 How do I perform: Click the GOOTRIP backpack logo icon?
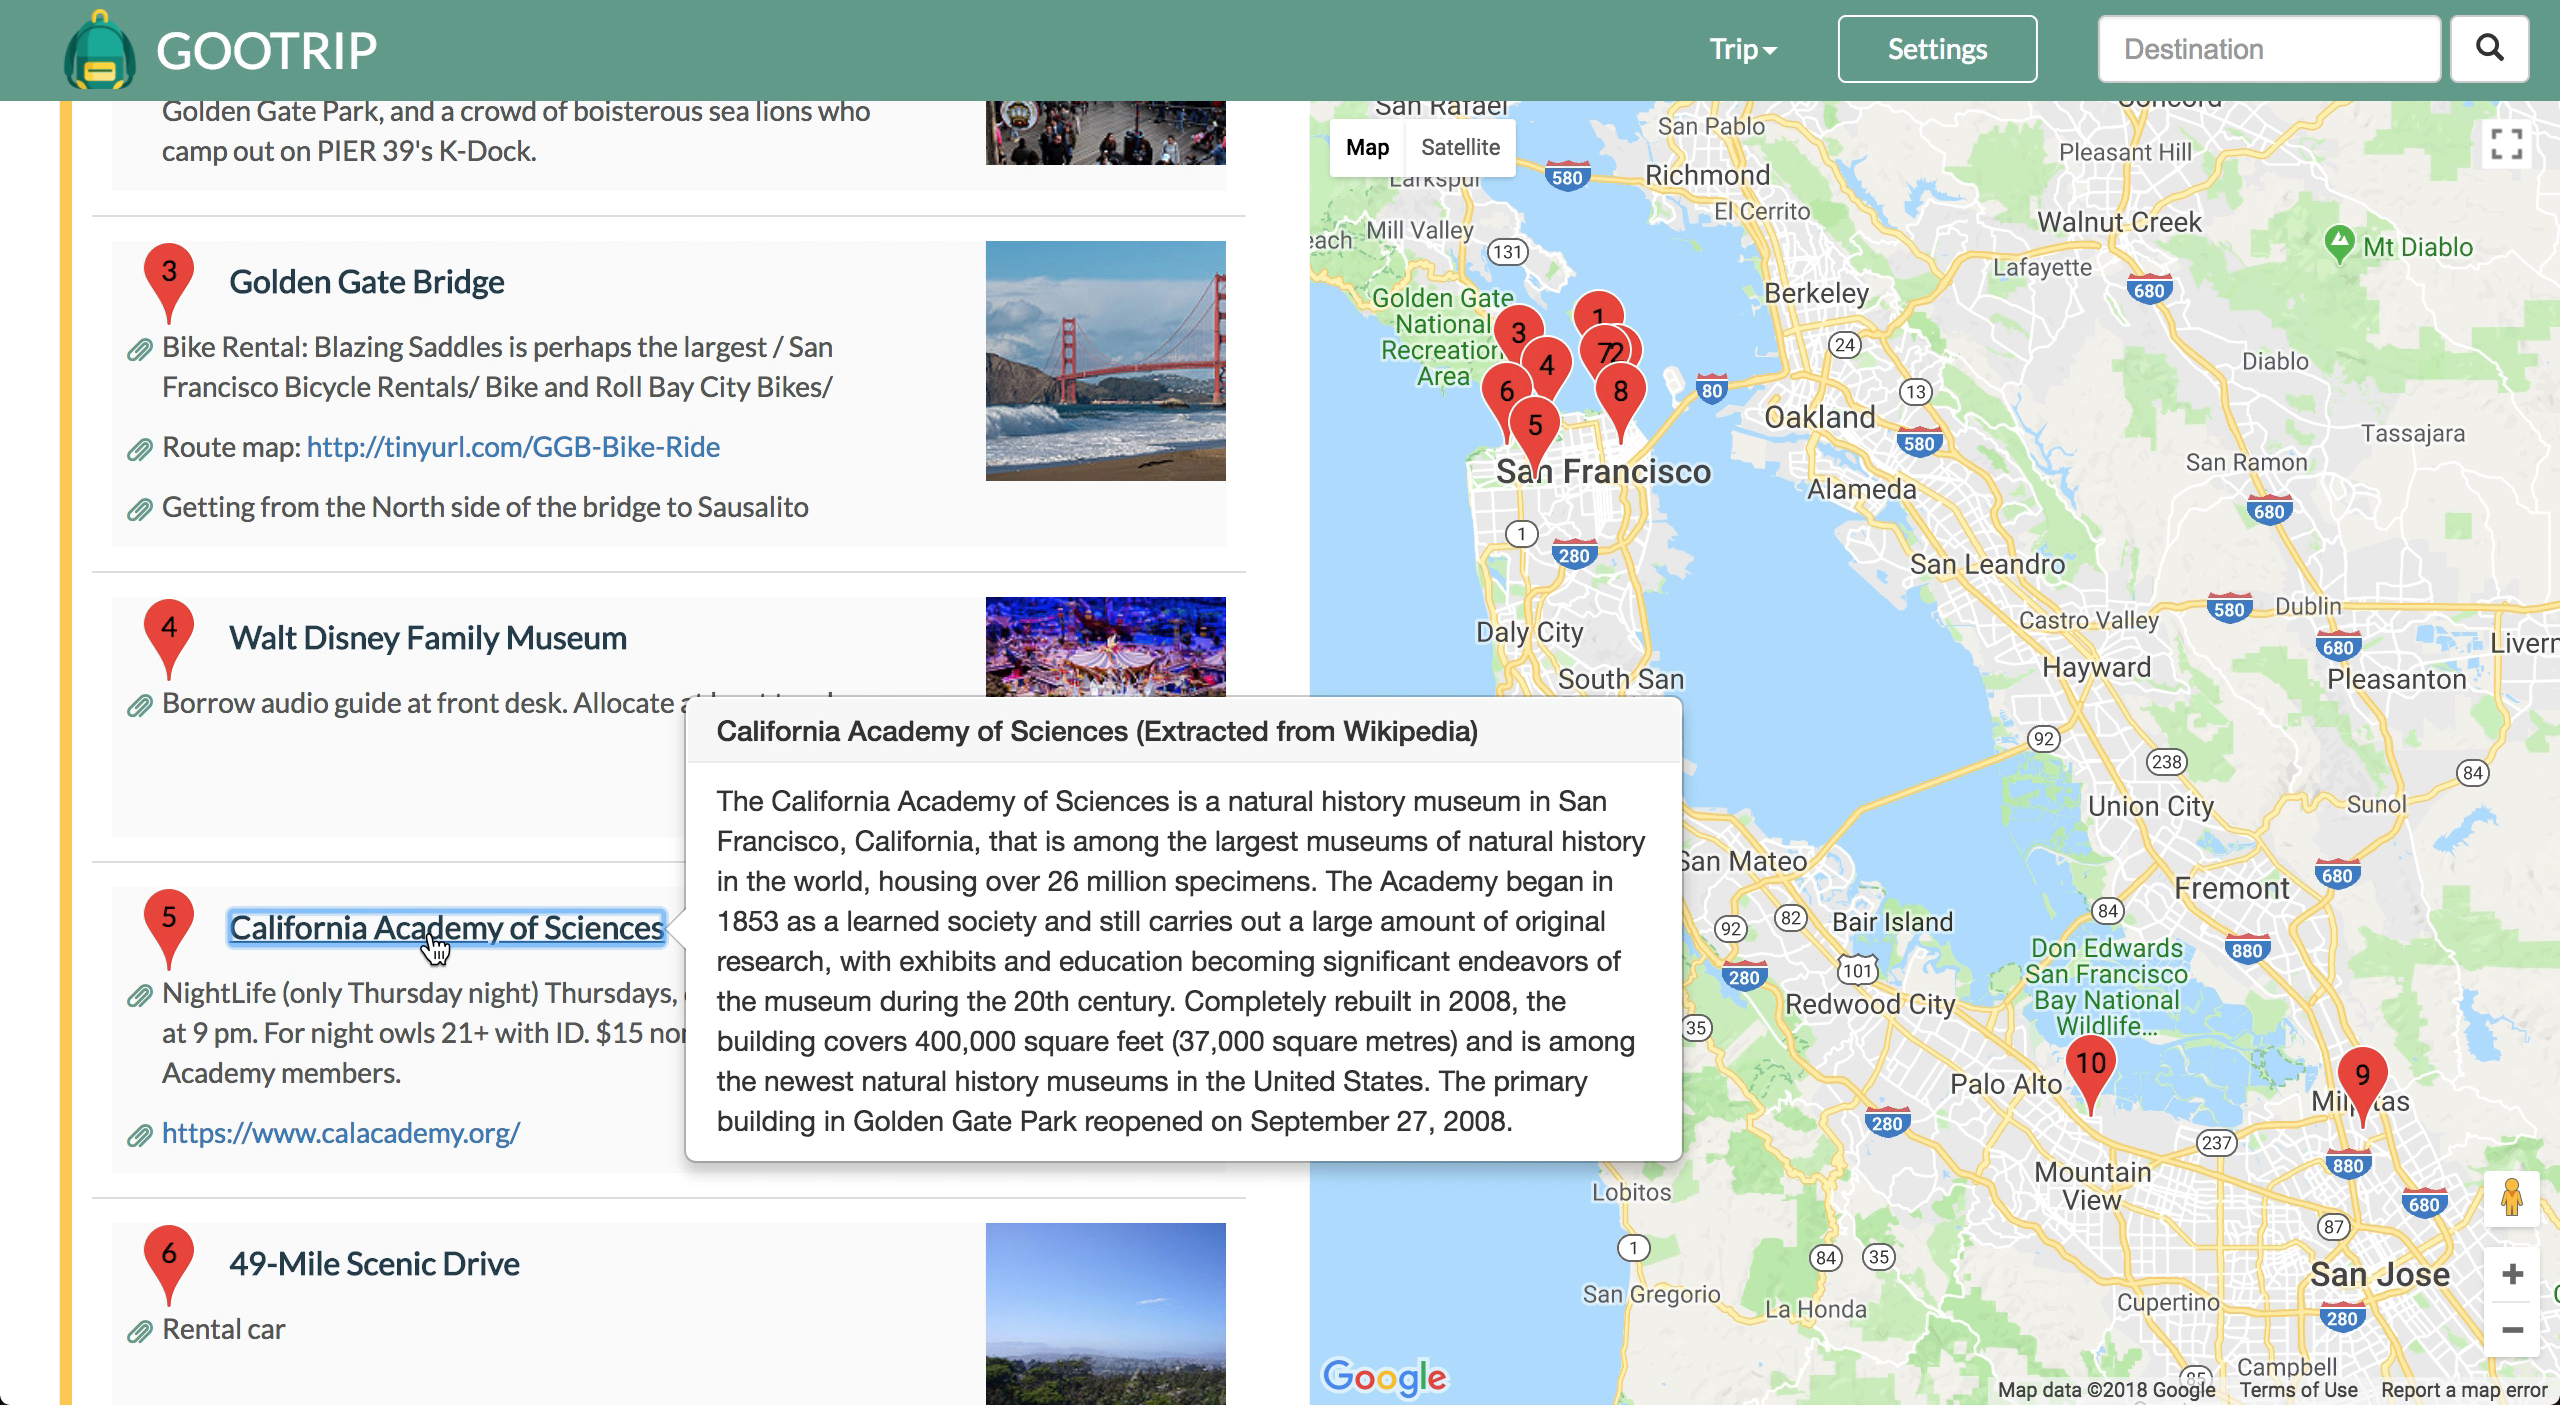pyautogui.click(x=99, y=52)
